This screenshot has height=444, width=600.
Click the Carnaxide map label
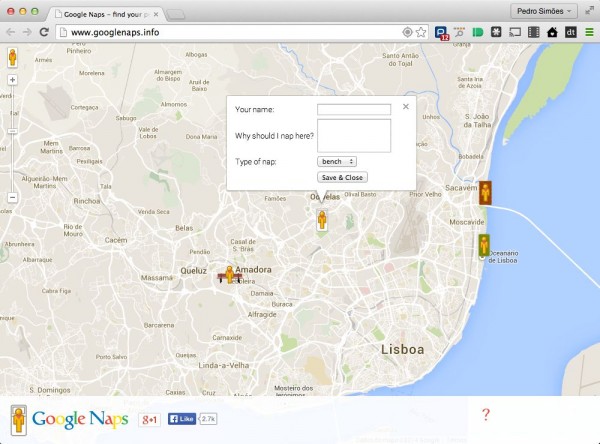click(227, 338)
